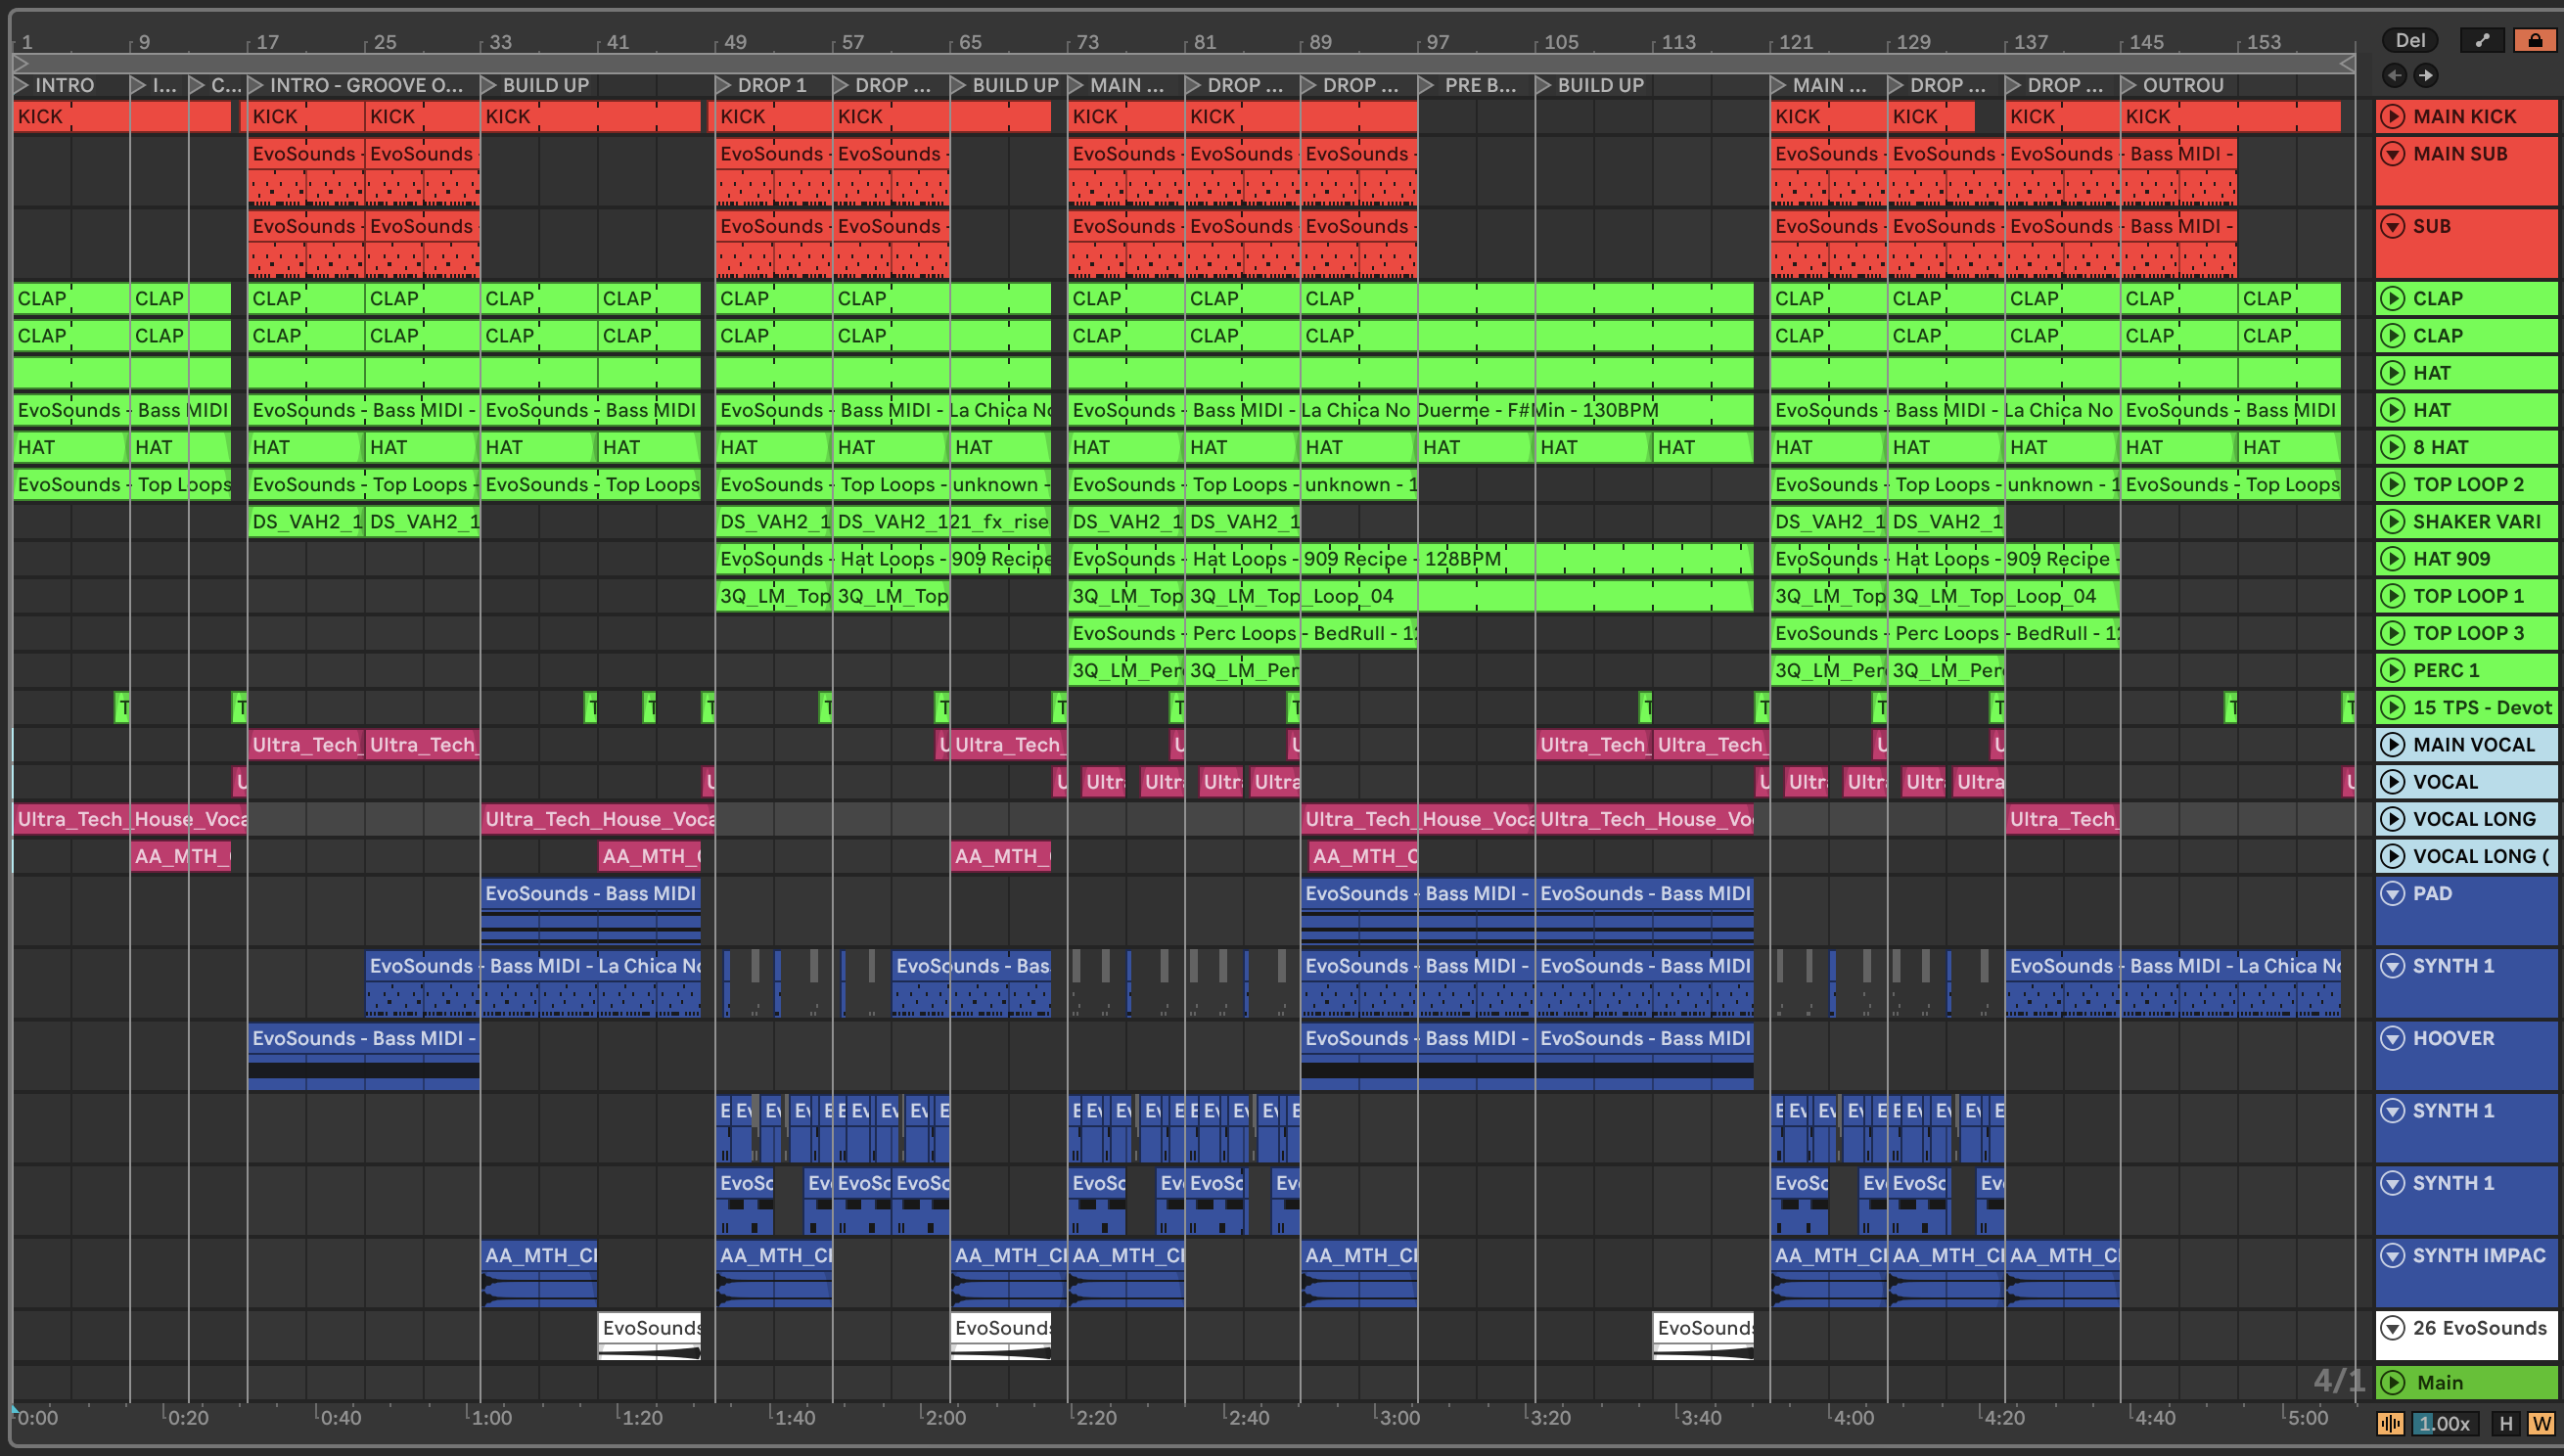Viewport: 2564px width, 1456px height.
Task: Toggle the H track height optimize button
Action: (x=2506, y=1423)
